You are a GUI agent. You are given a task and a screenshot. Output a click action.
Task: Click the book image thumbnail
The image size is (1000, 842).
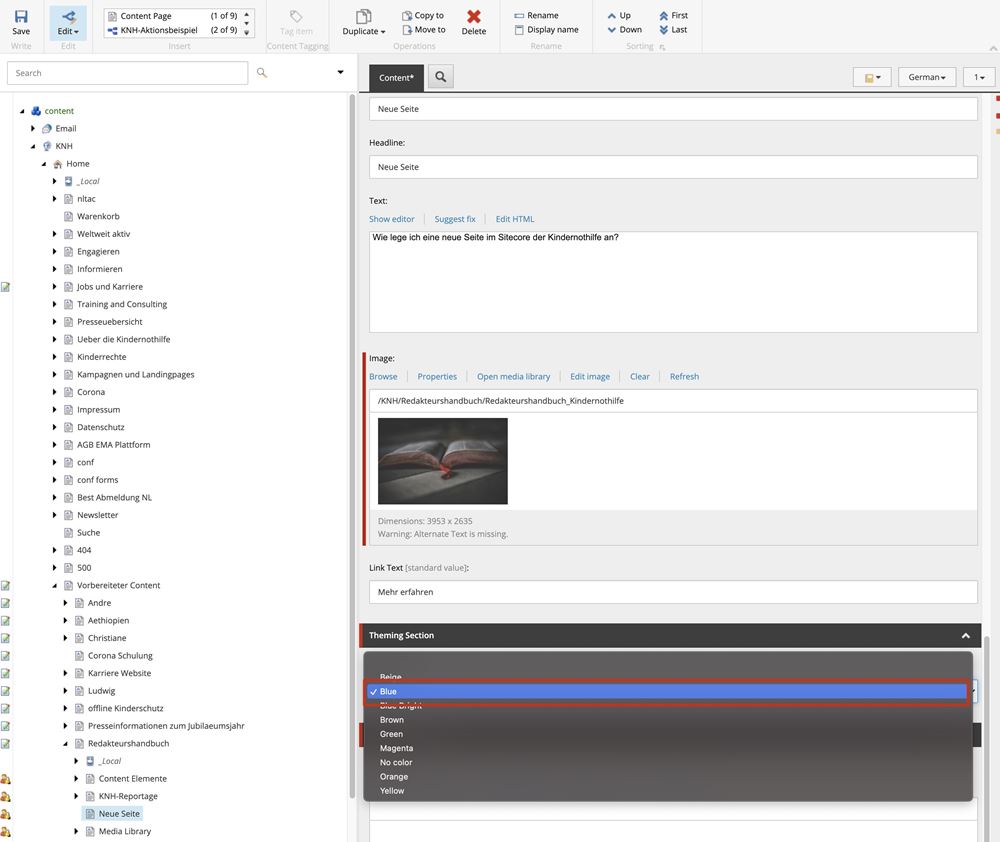[442, 461]
